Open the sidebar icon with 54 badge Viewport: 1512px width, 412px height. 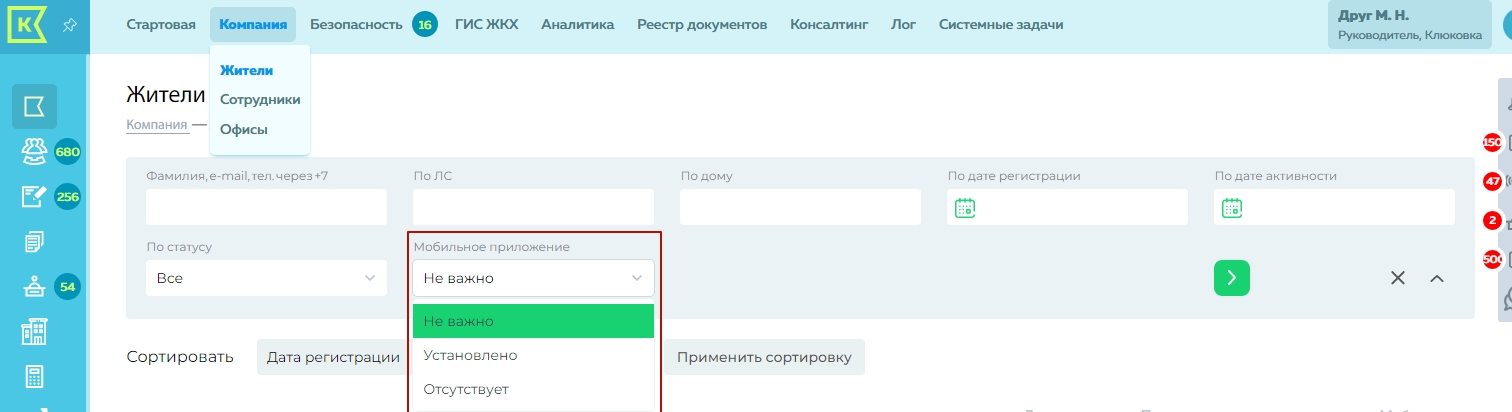34,288
